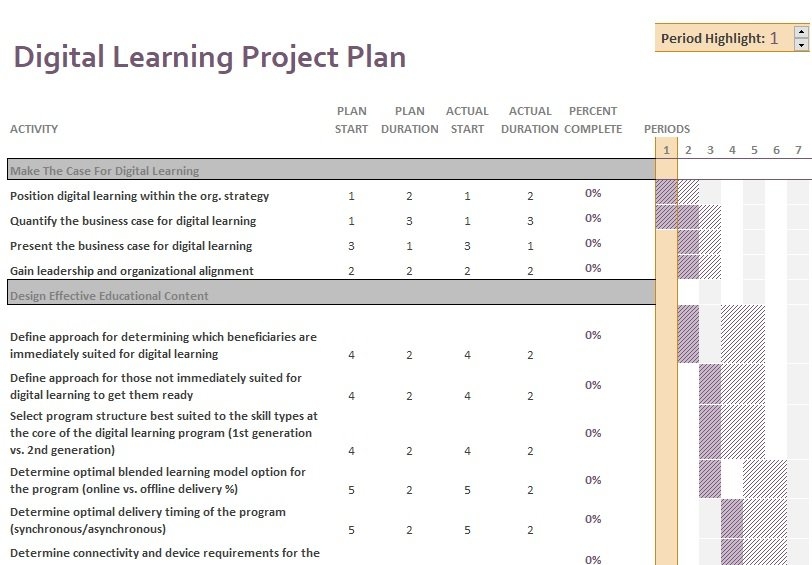Click the Period Highlight spinner up arrow

click(x=801, y=32)
